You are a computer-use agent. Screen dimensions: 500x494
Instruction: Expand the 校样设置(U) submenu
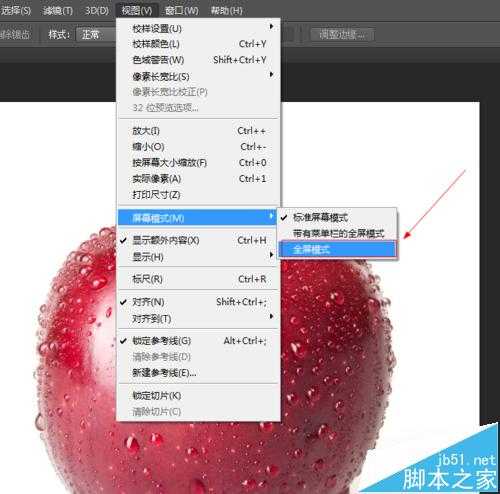coord(198,28)
